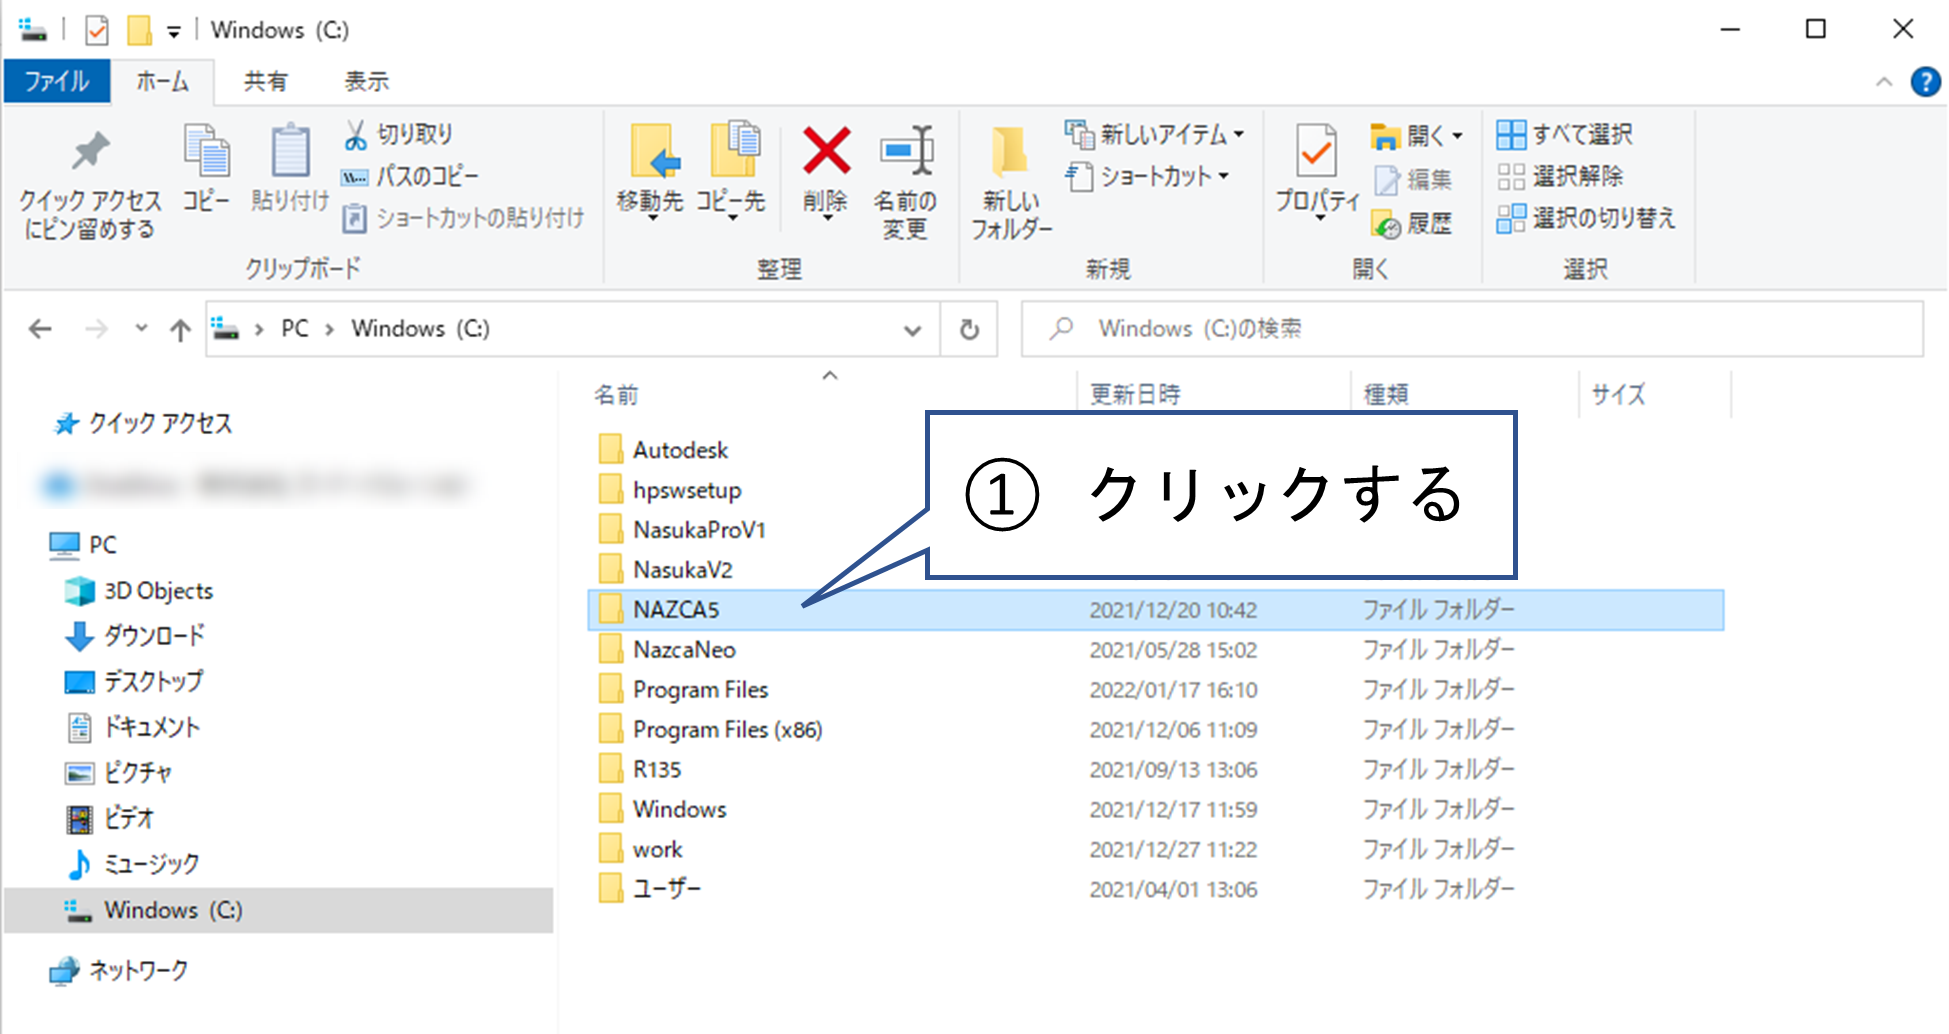This screenshot has width=1949, height=1034.
Task: Expand the address bar history dropdown
Action: (912, 330)
